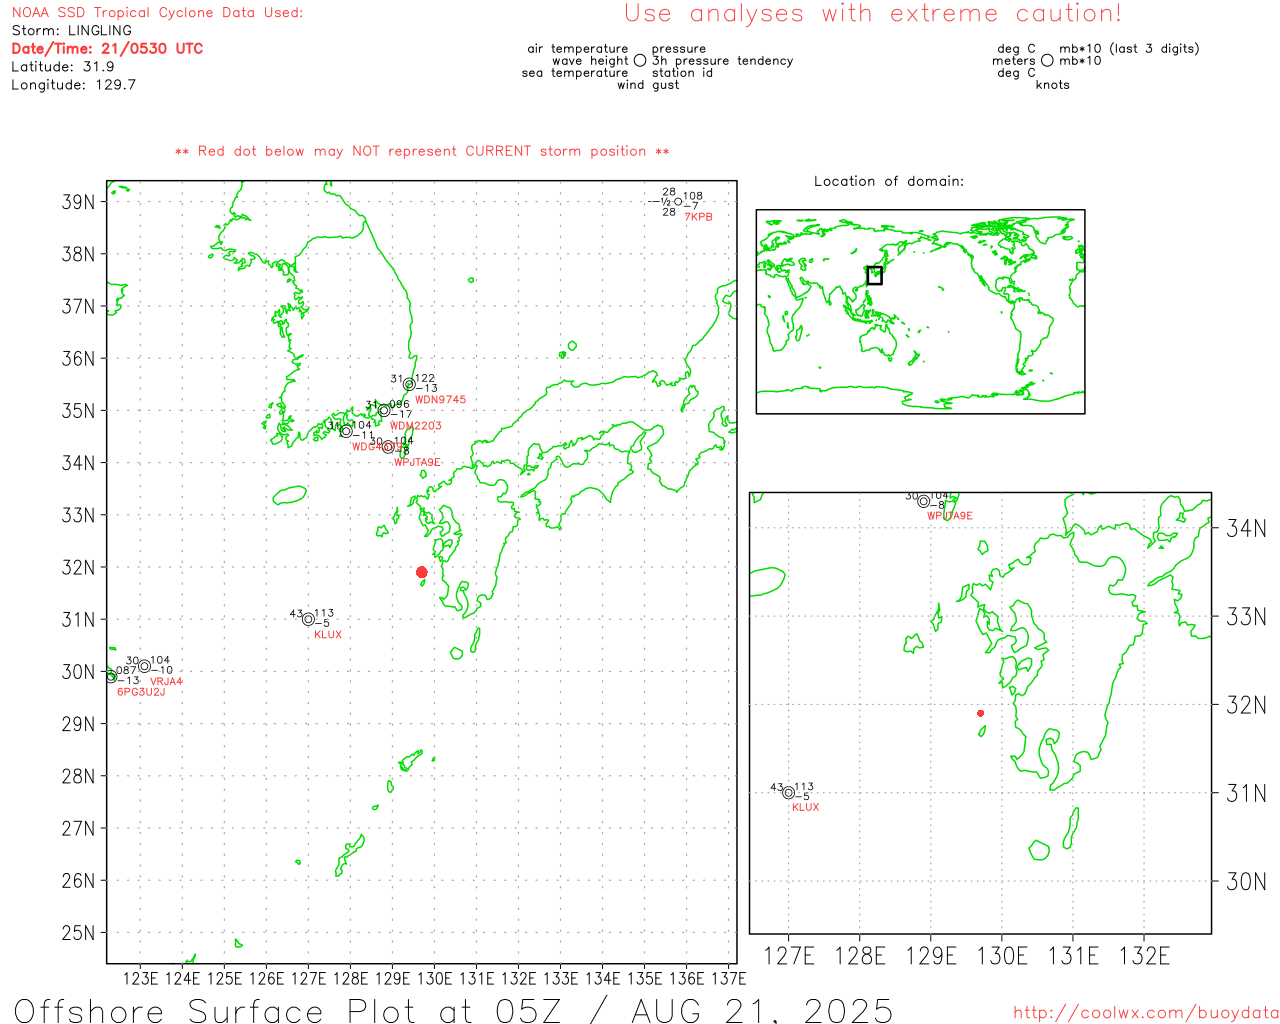1280x1024 pixels.
Task: Click units legend circle beside 'meters'
Action: click(x=1047, y=60)
